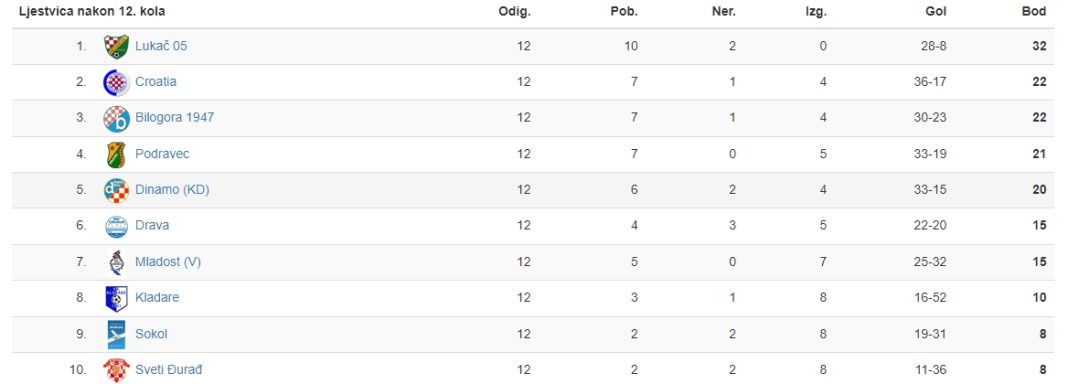This screenshot has height=384, width=1068.
Task: Click the Sokol club logo
Action: [x=116, y=334]
